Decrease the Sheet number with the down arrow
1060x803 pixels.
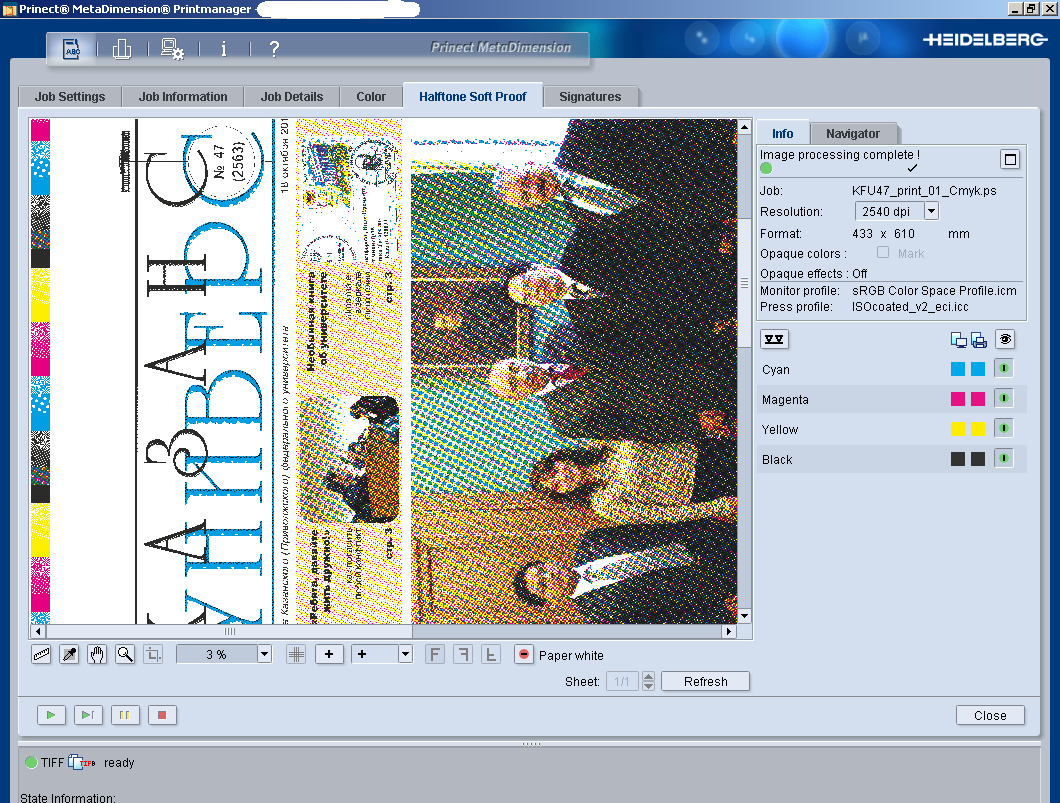click(x=648, y=686)
